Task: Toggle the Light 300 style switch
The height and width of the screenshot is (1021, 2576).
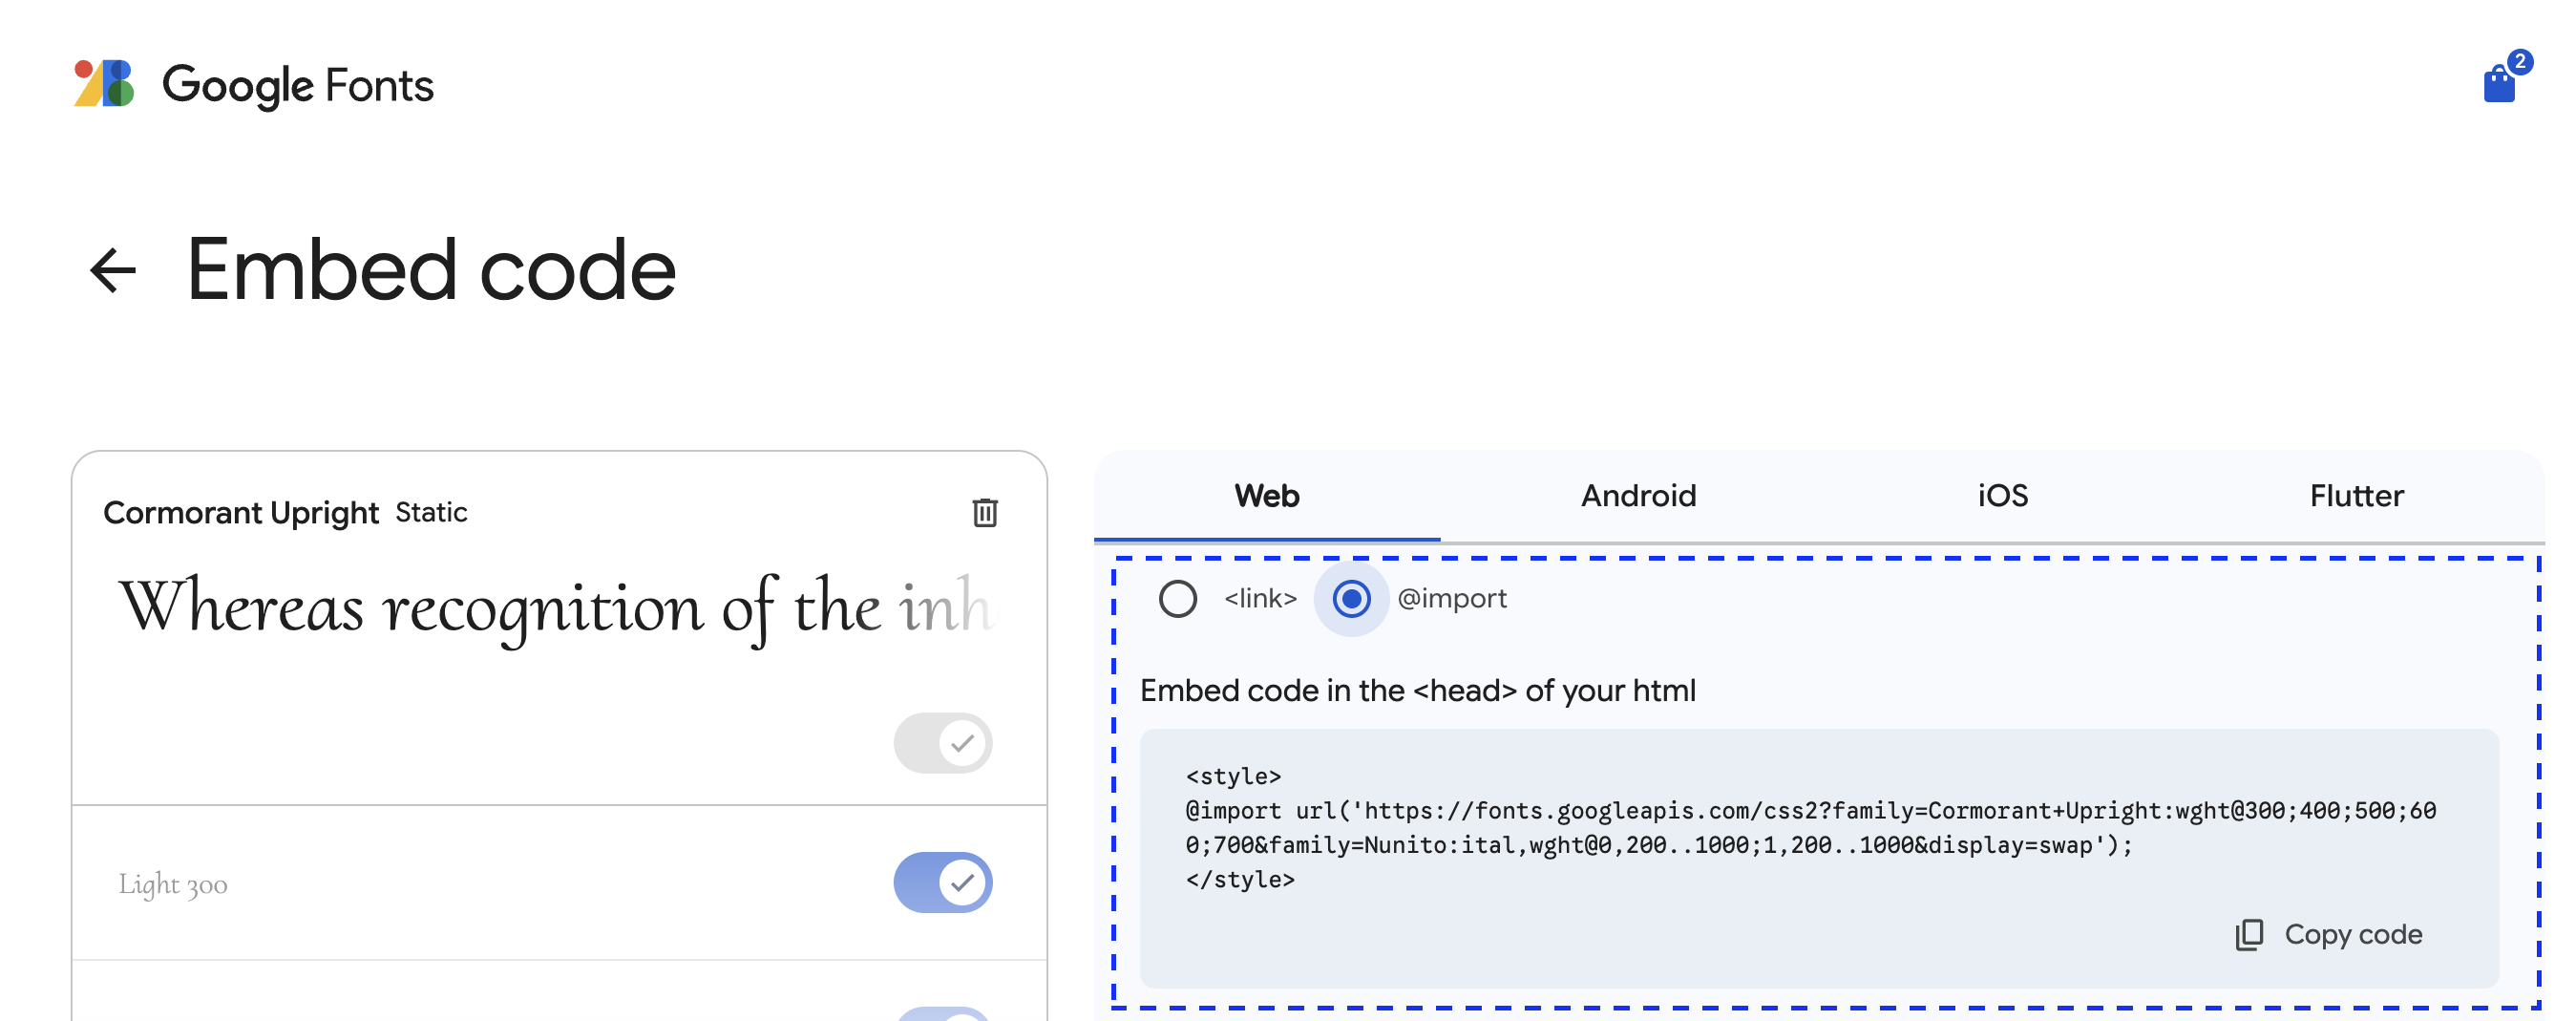Action: [942, 882]
